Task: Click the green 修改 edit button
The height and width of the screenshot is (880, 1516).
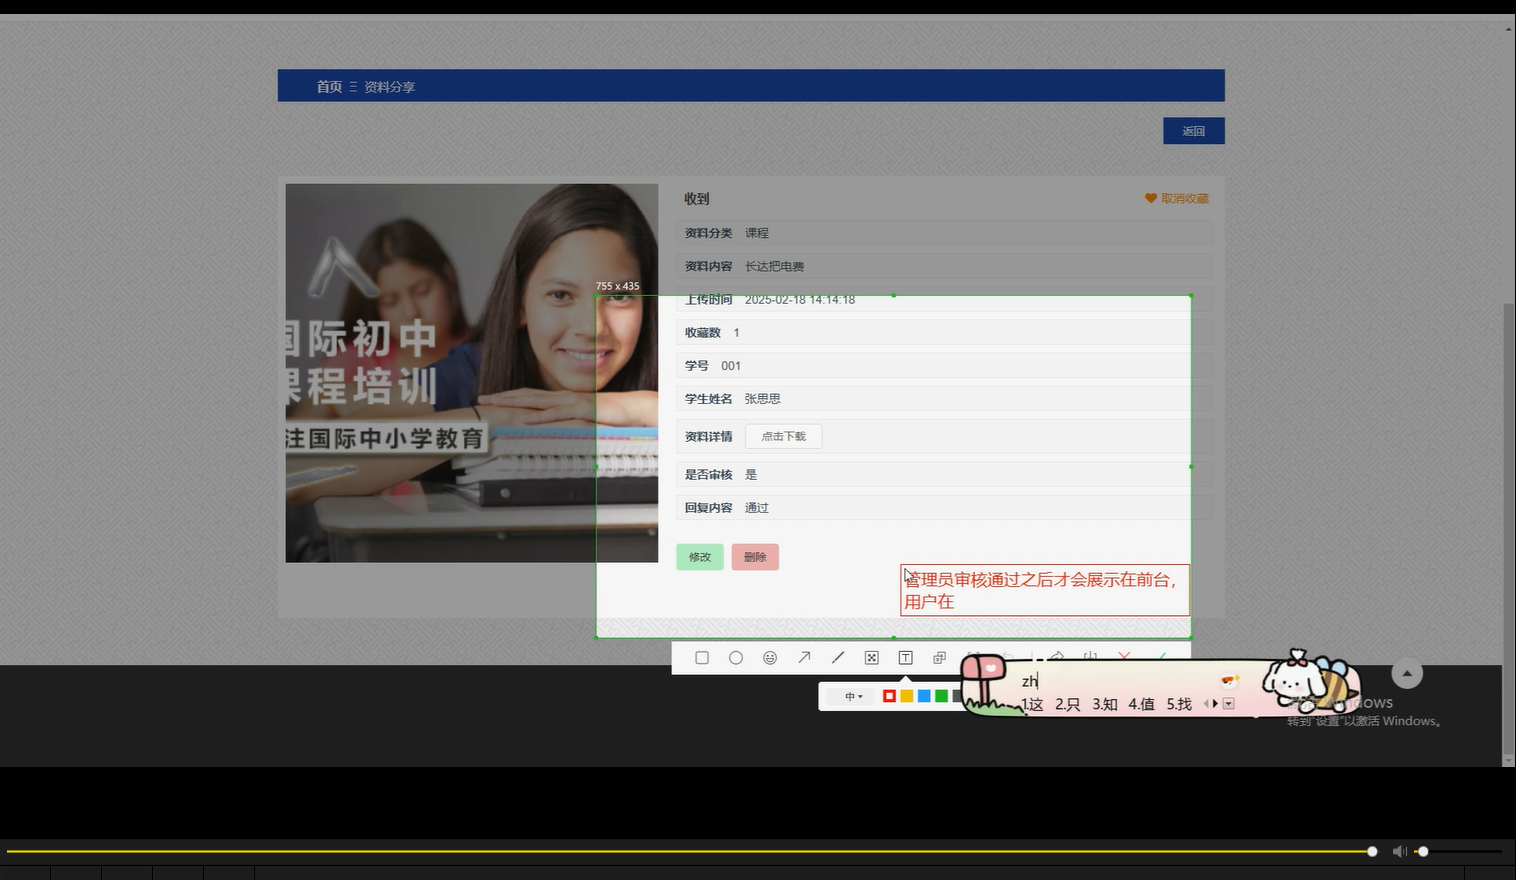Action: pyautogui.click(x=700, y=557)
